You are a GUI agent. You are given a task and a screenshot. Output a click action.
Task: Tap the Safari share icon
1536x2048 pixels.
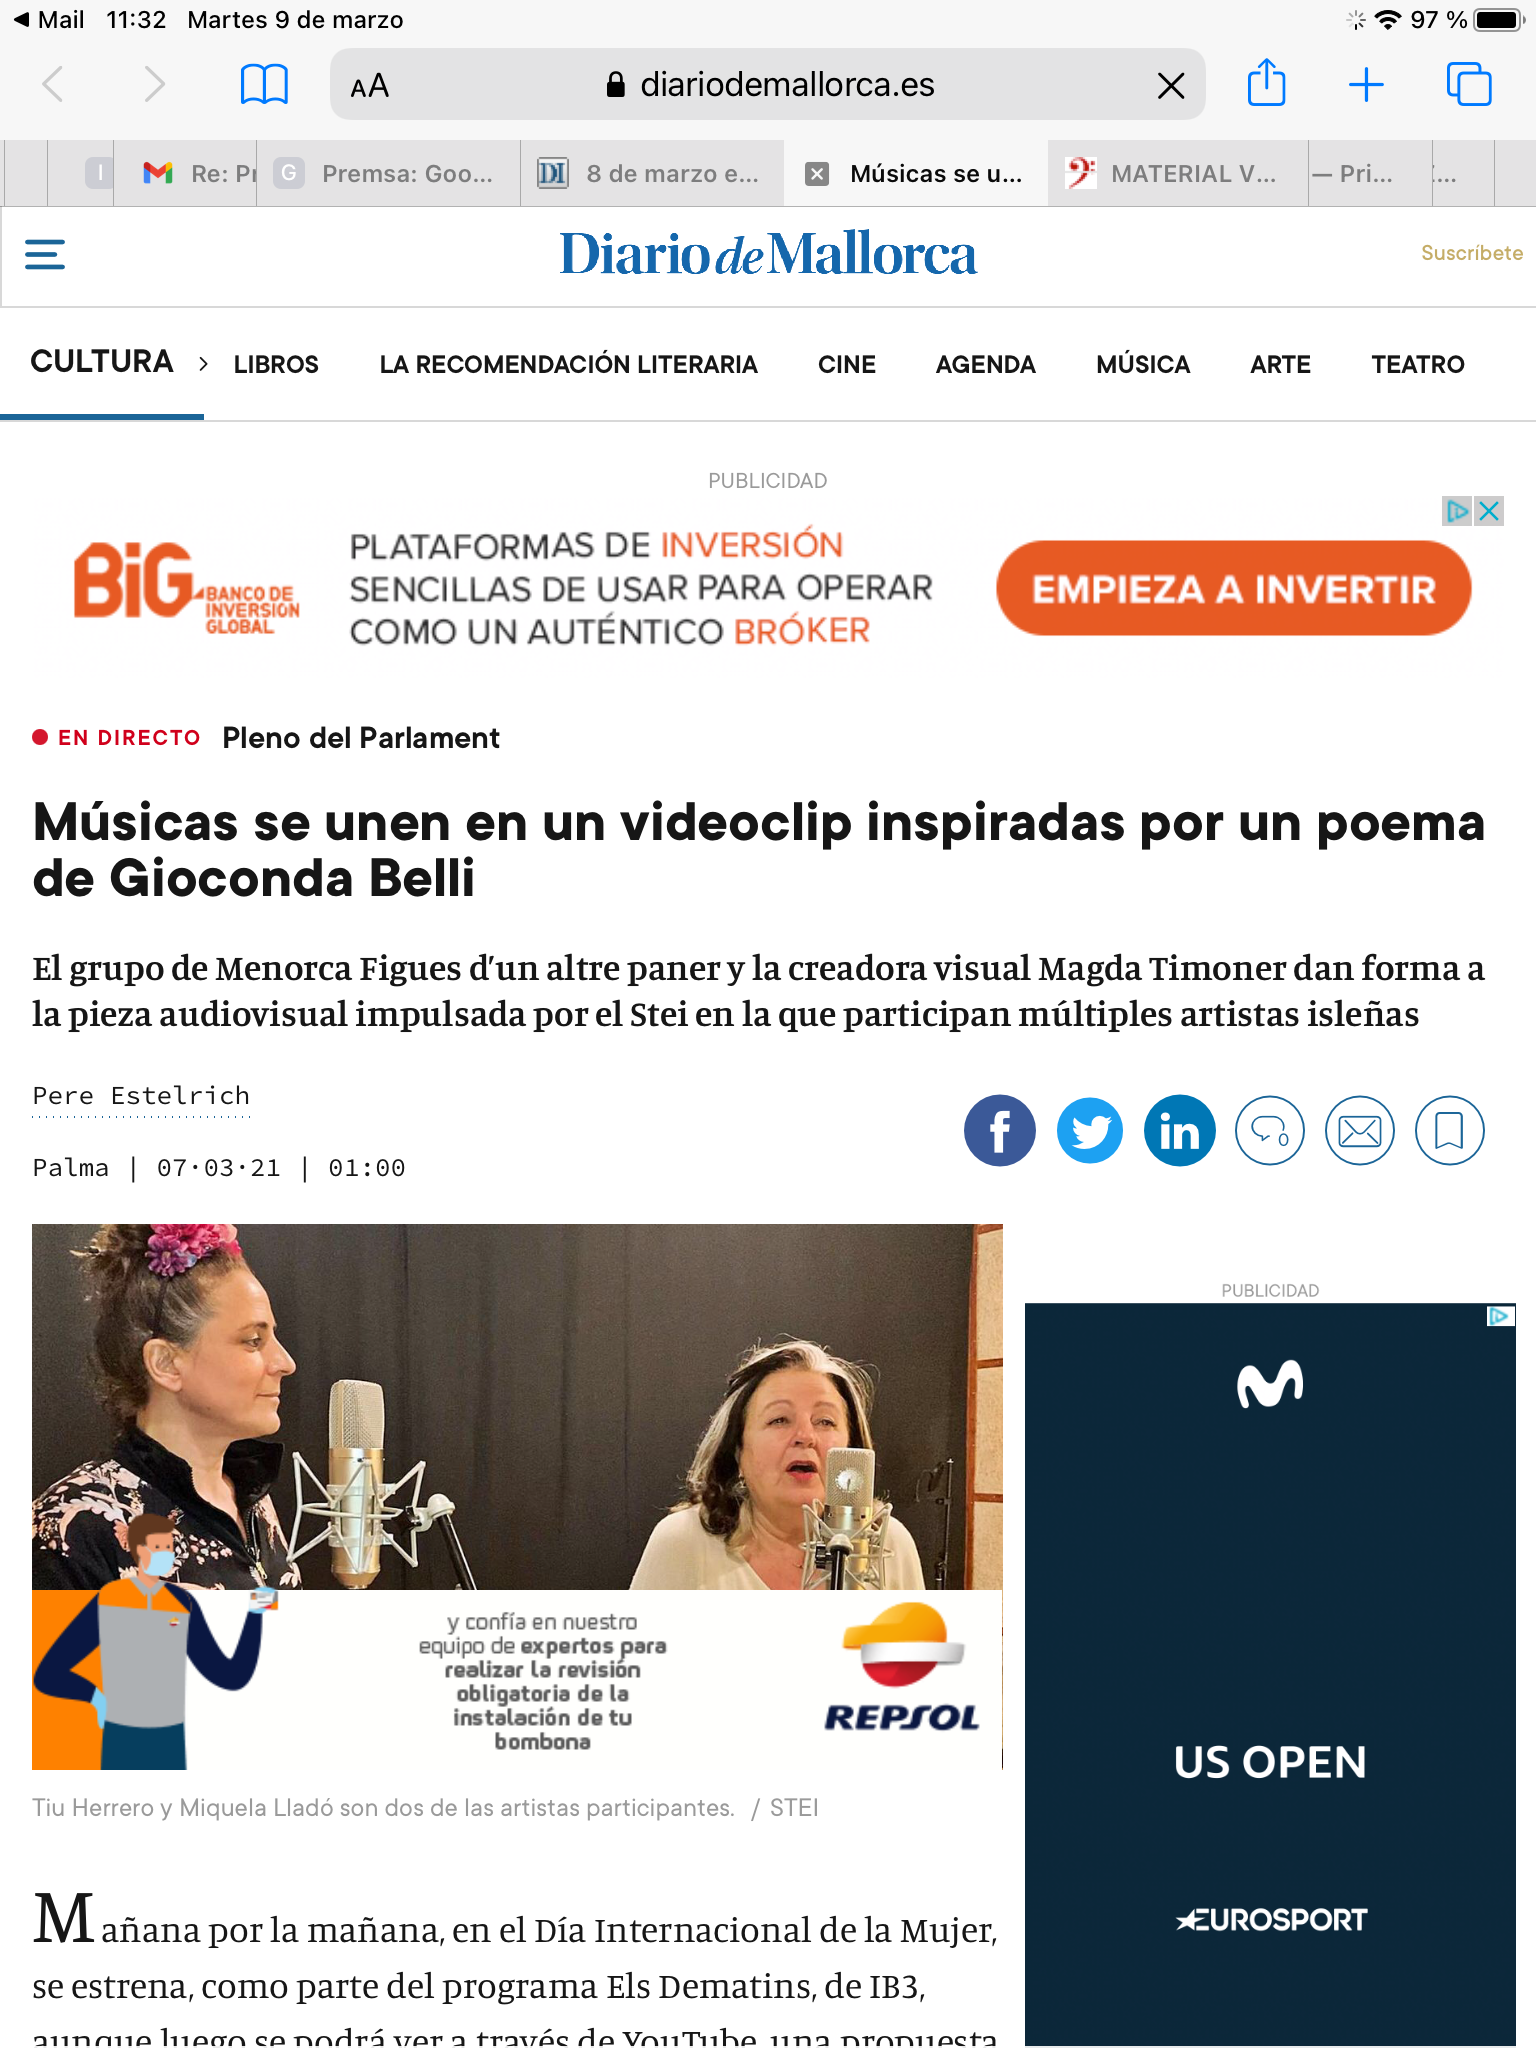click(1266, 83)
